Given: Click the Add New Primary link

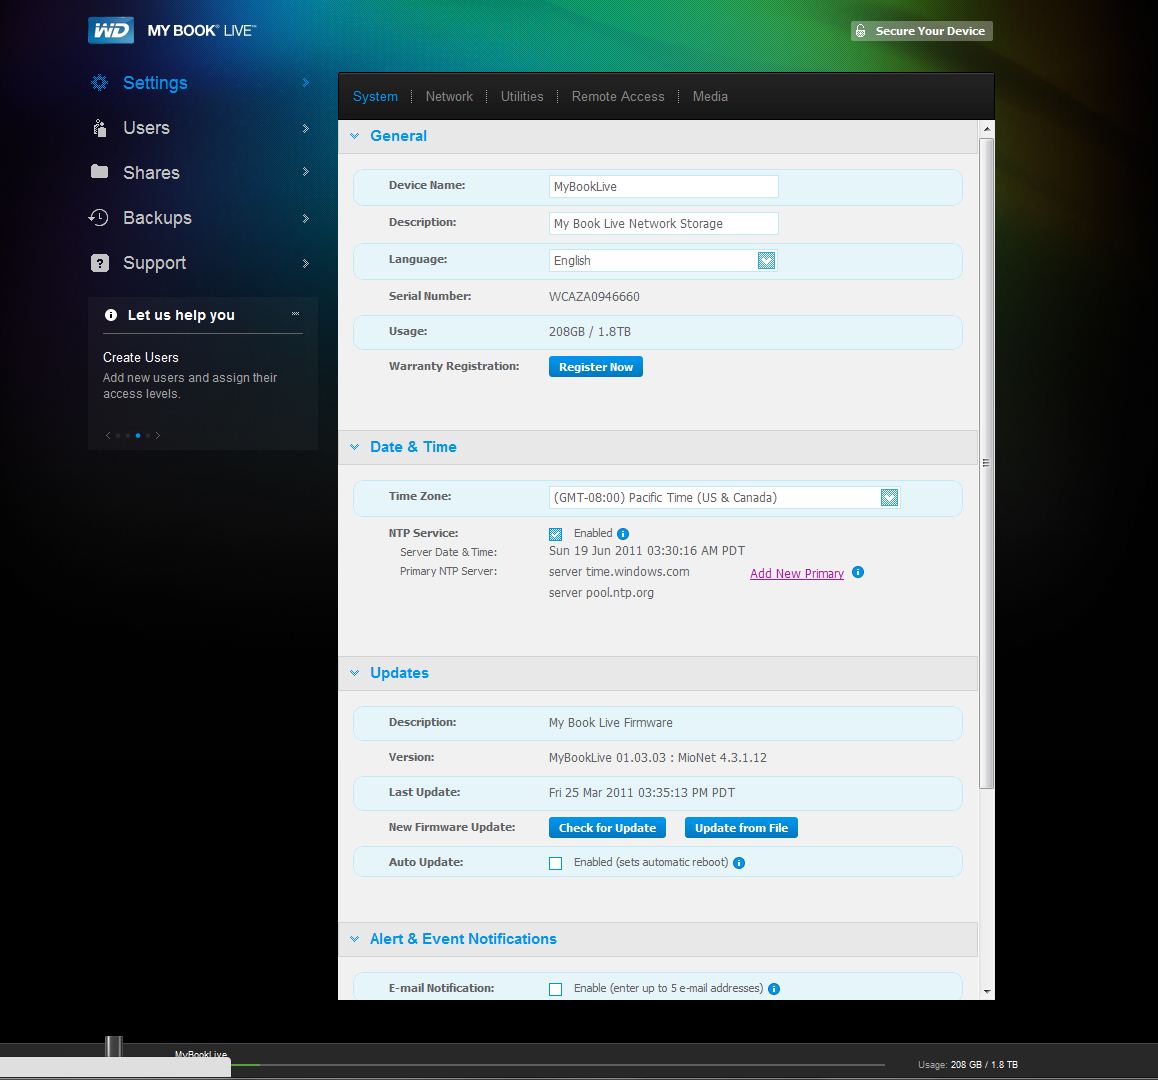Looking at the screenshot, I should pos(797,574).
